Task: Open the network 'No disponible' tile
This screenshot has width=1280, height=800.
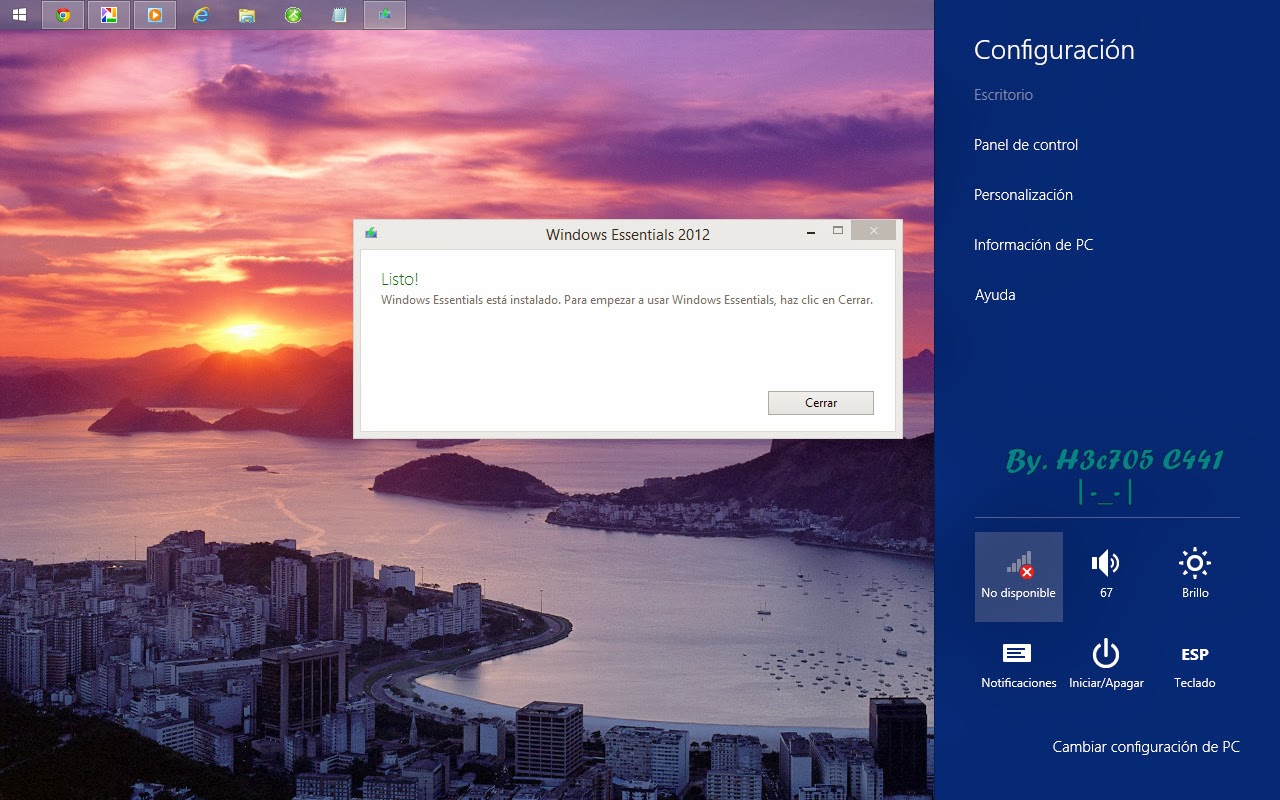Action: (x=1019, y=577)
